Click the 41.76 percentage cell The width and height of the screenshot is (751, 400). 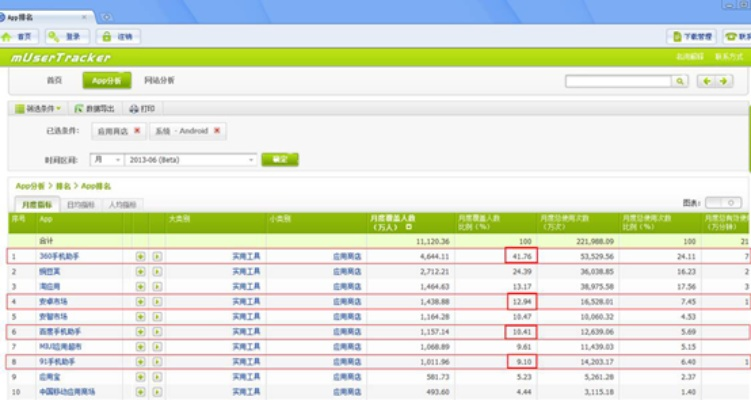click(522, 256)
